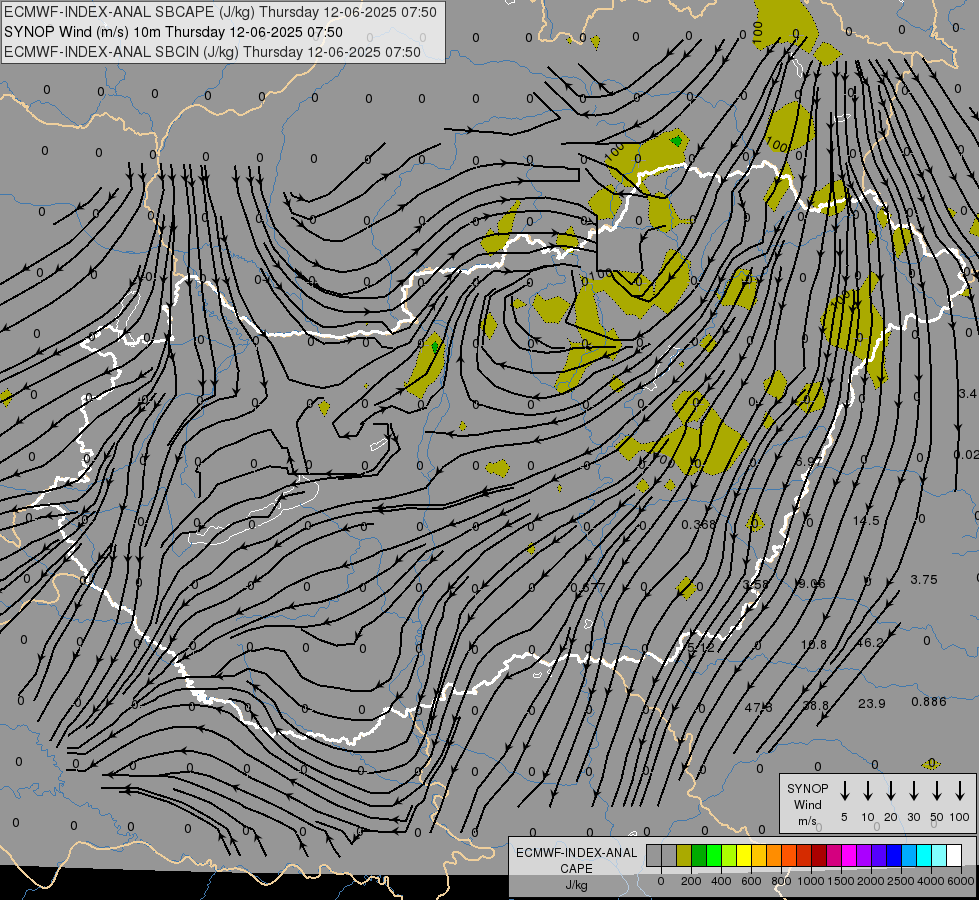Select the 200 tick label on CAPE scale

(691, 881)
